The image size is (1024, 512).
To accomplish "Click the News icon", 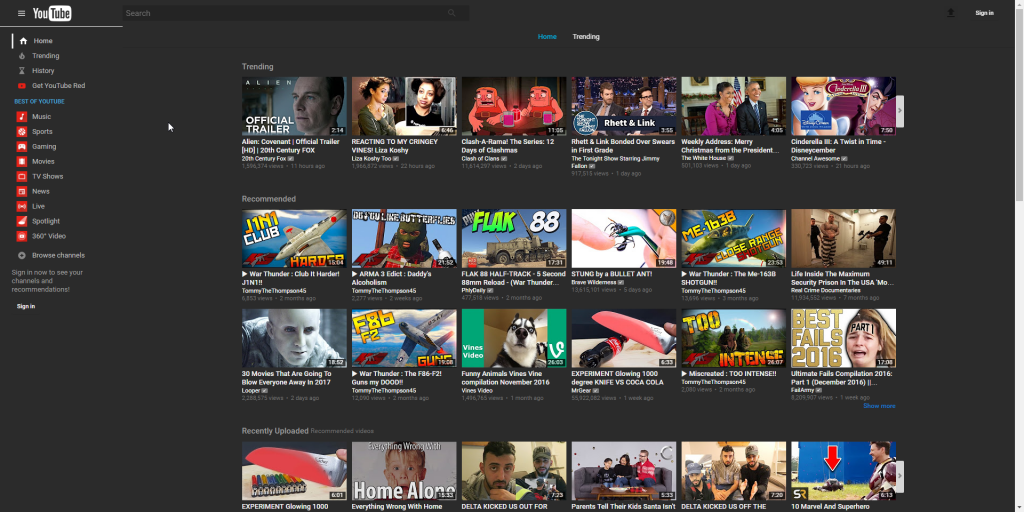I will pyautogui.click(x=22, y=191).
